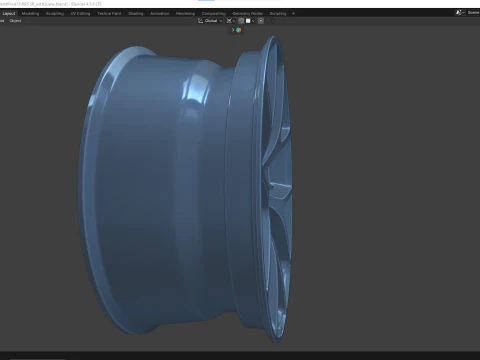Open the Scripting workspace tab

[x=278, y=14]
